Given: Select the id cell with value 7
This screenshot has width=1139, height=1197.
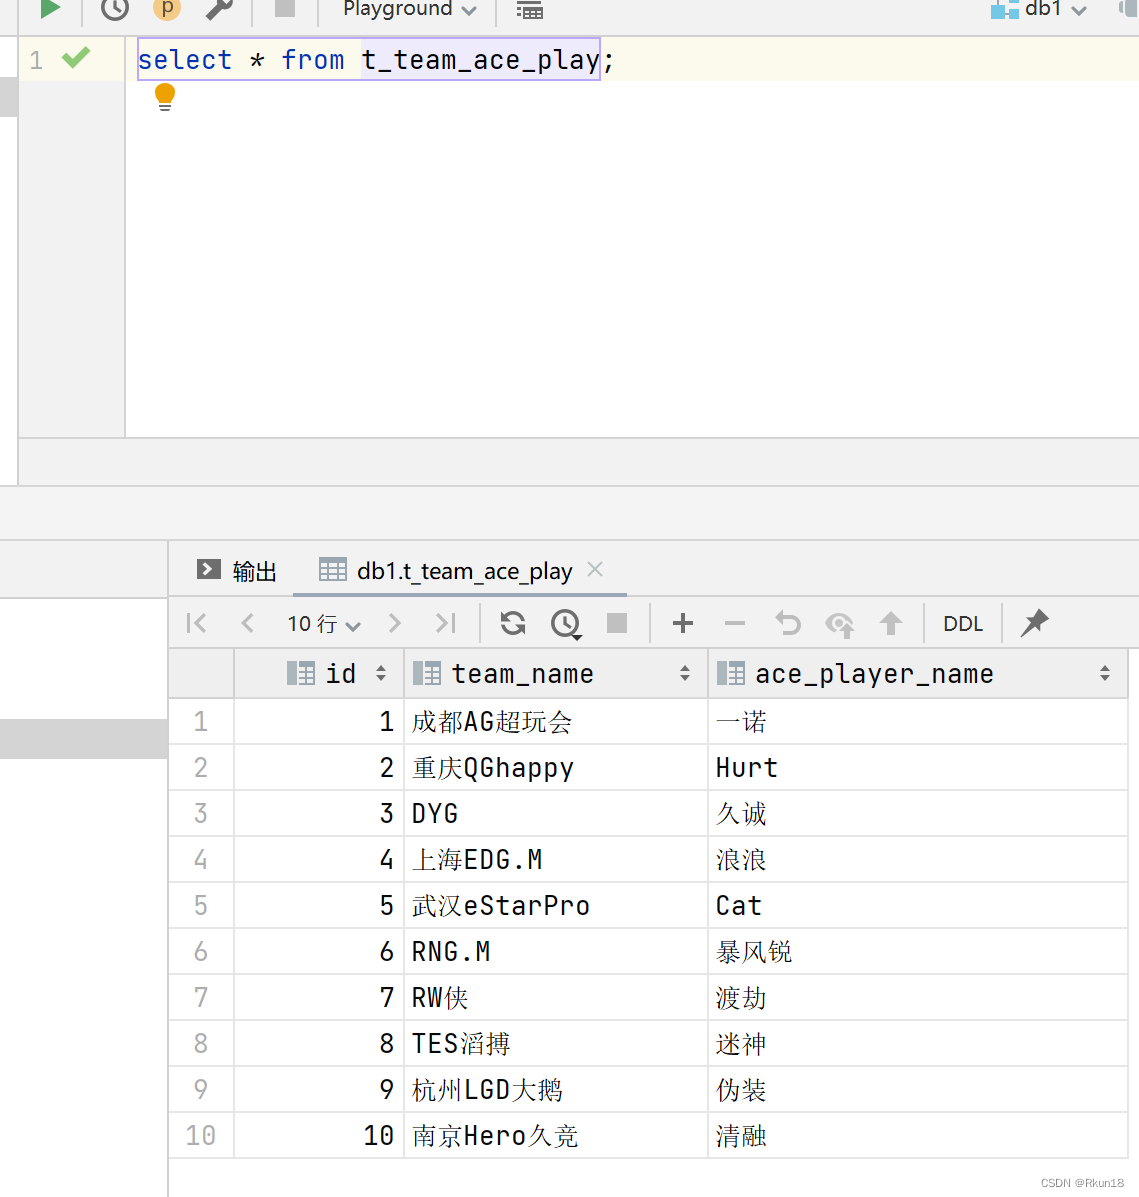Looking at the screenshot, I should tap(319, 997).
